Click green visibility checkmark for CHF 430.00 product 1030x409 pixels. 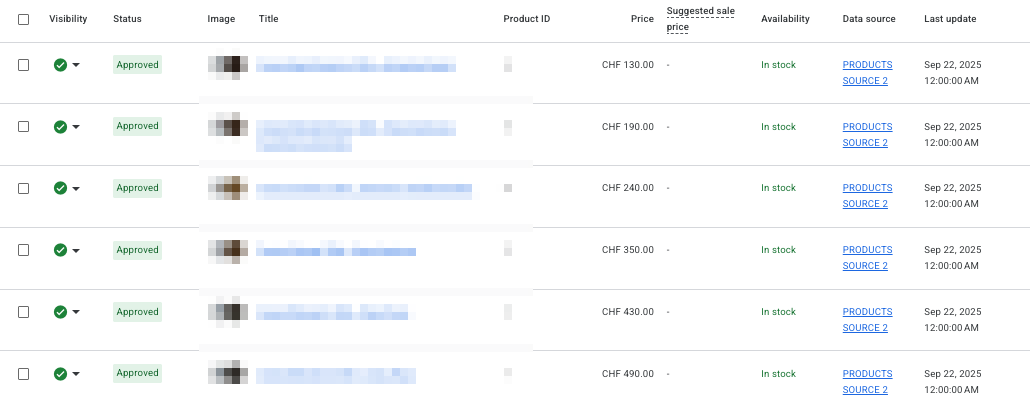tap(60, 312)
